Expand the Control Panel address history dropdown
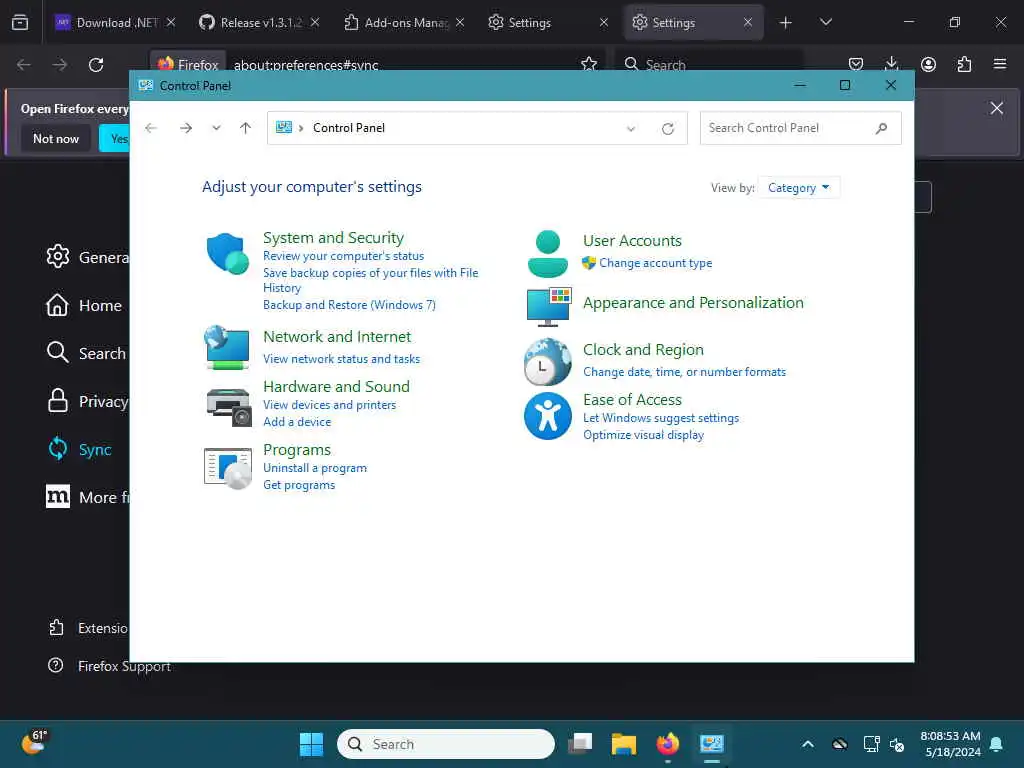 point(631,129)
